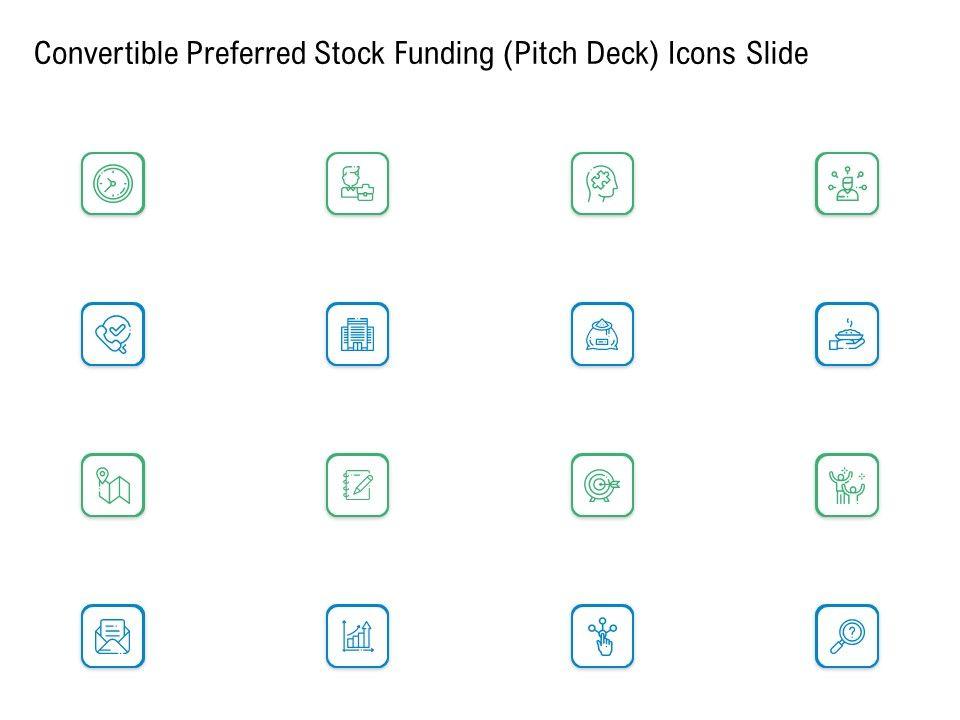
Task: Click the map with location pin icon
Action: (x=112, y=485)
